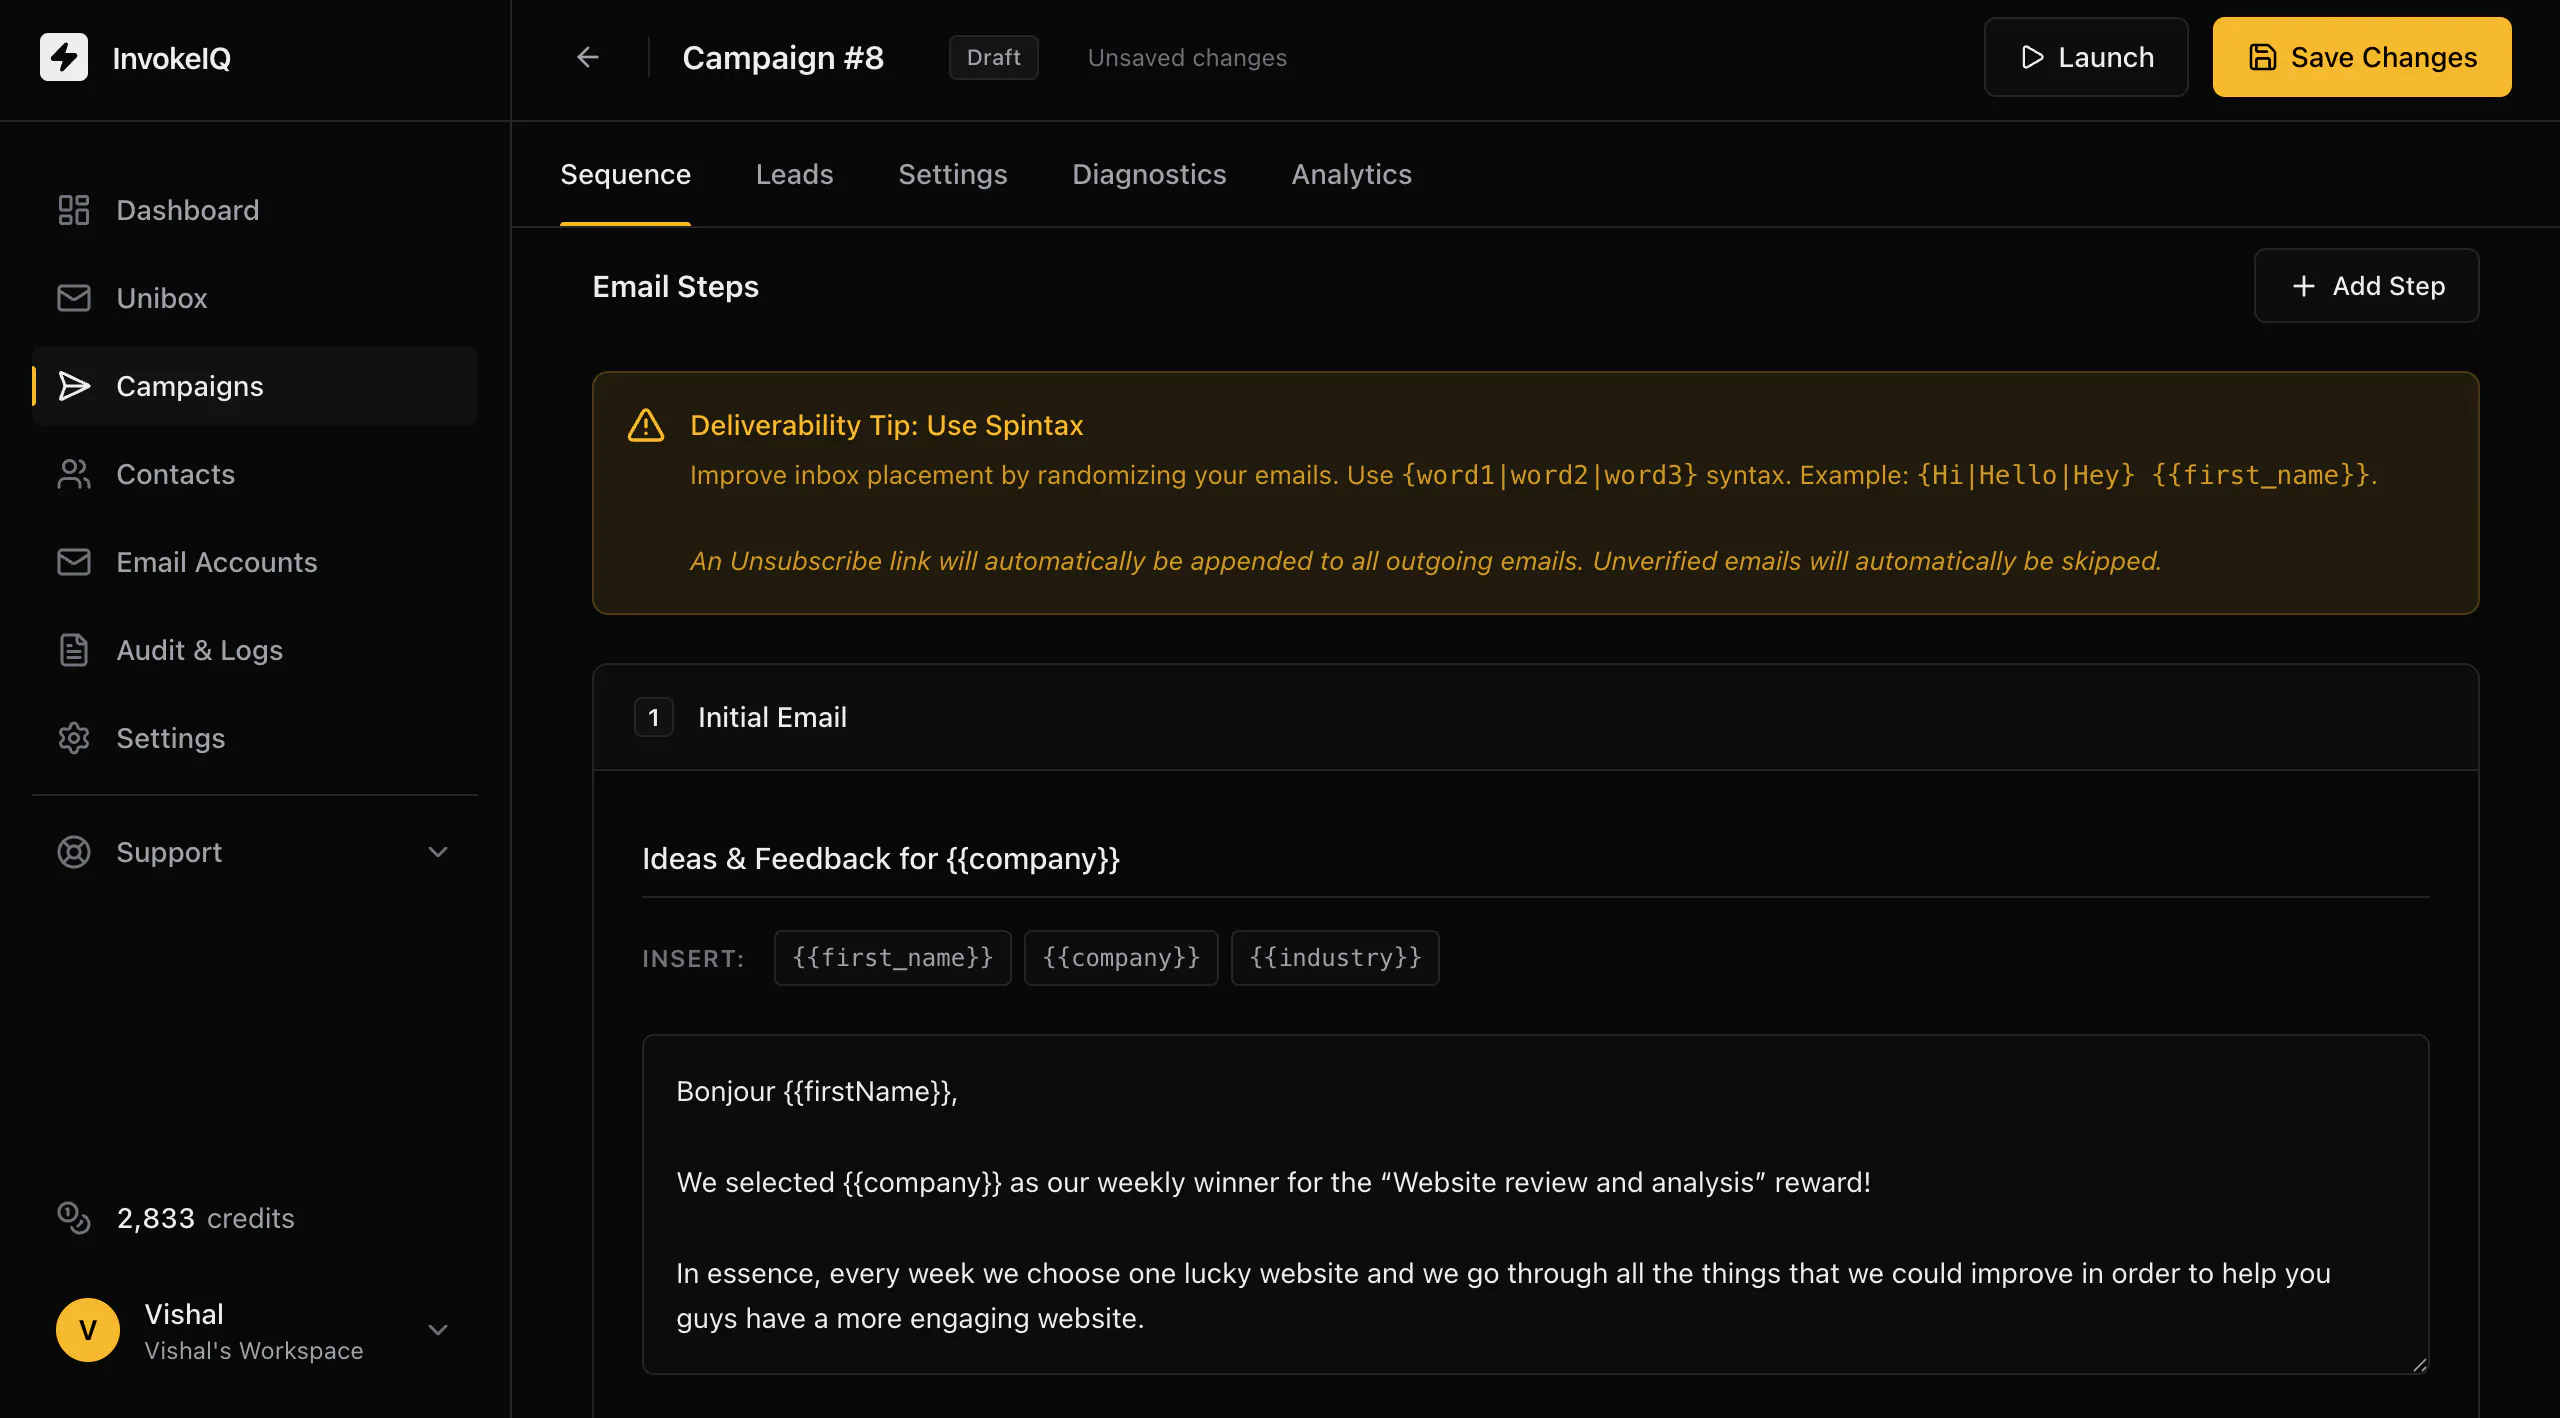Click the Settings gear icon in sidebar
Screen dimensions: 2560x1418
[x=74, y=738]
